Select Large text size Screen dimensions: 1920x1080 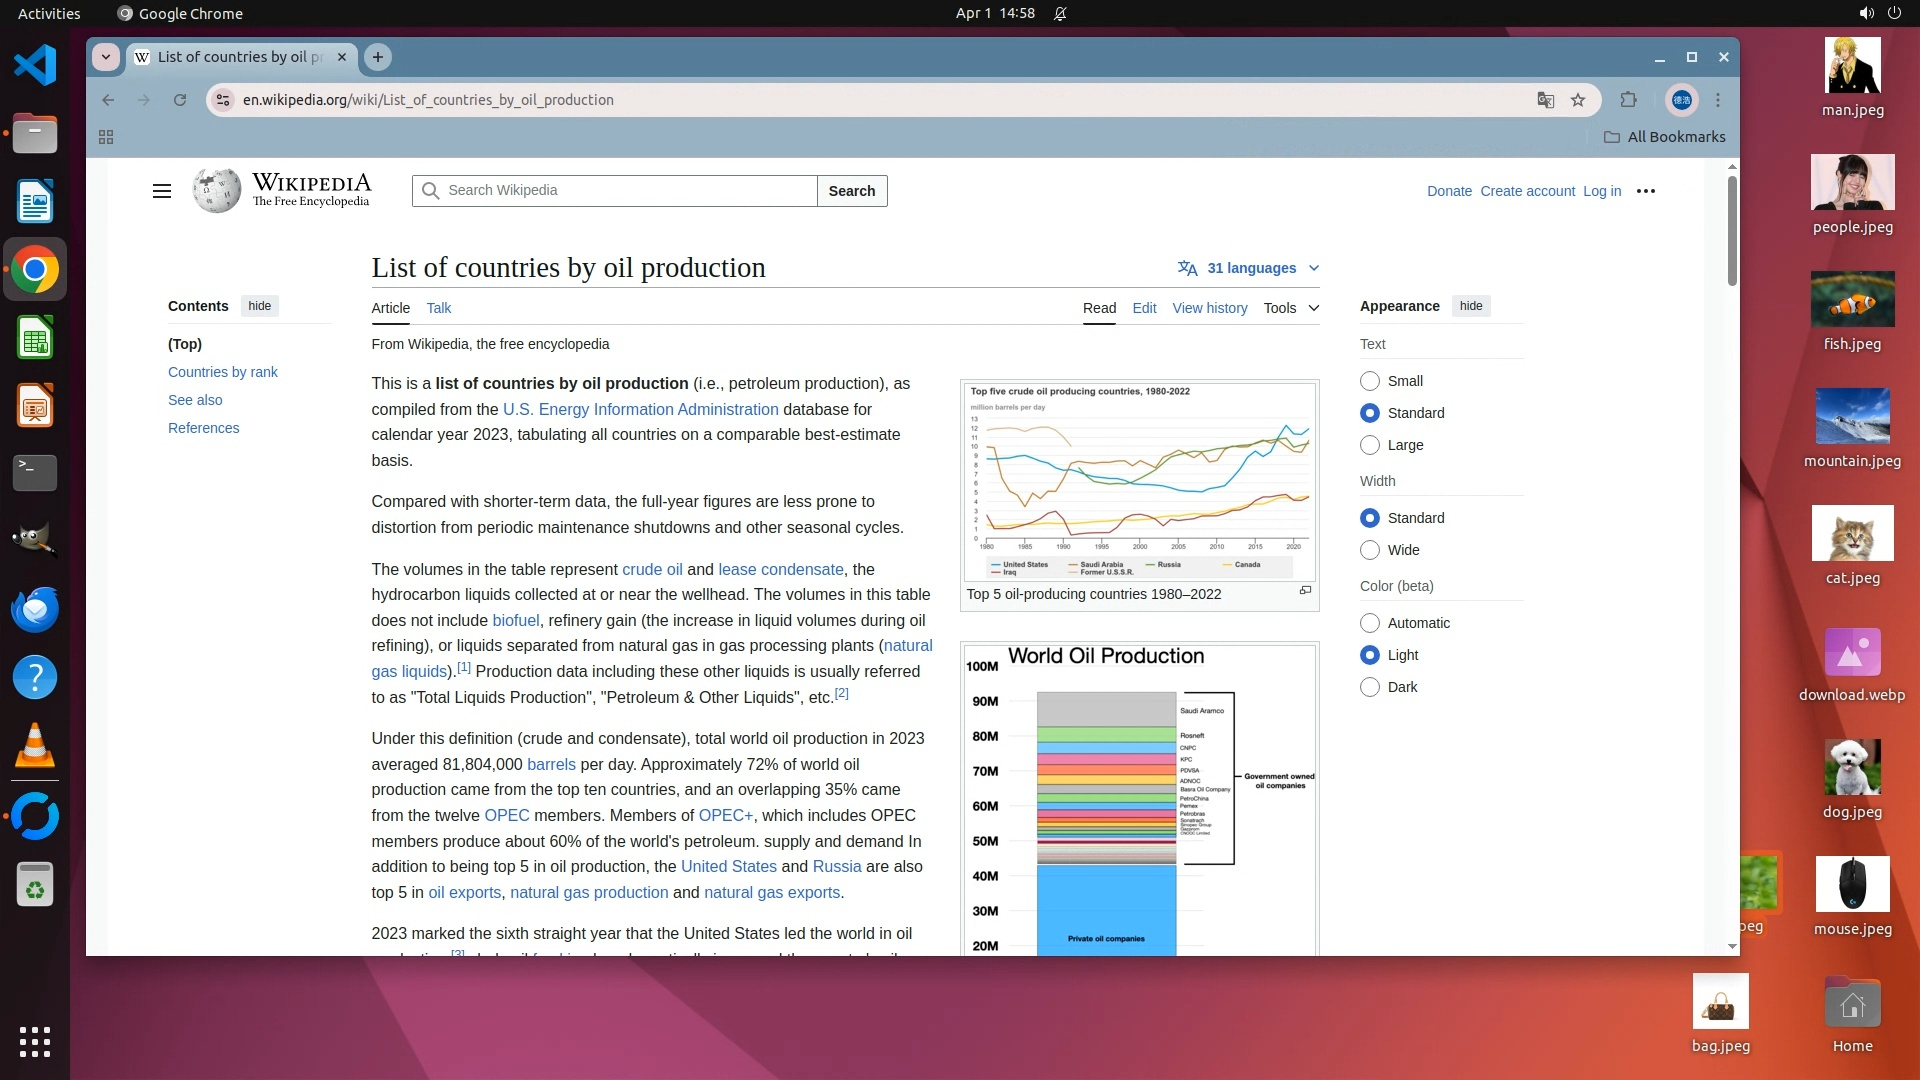tap(1370, 445)
